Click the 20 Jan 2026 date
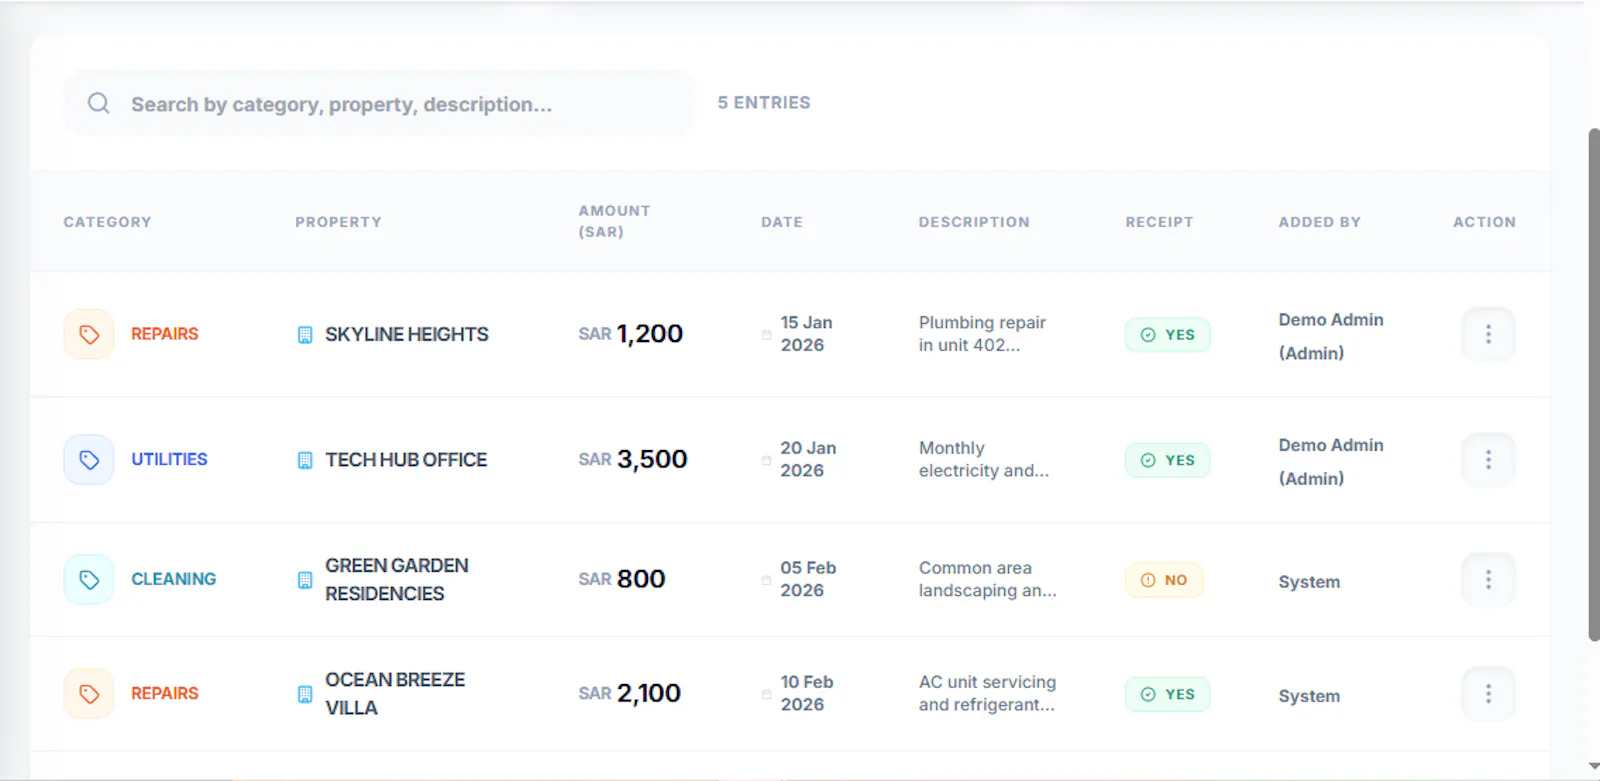 click(x=808, y=460)
